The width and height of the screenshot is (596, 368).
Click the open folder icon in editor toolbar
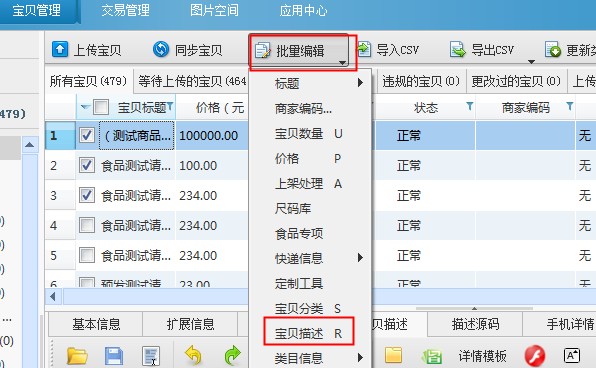77,356
